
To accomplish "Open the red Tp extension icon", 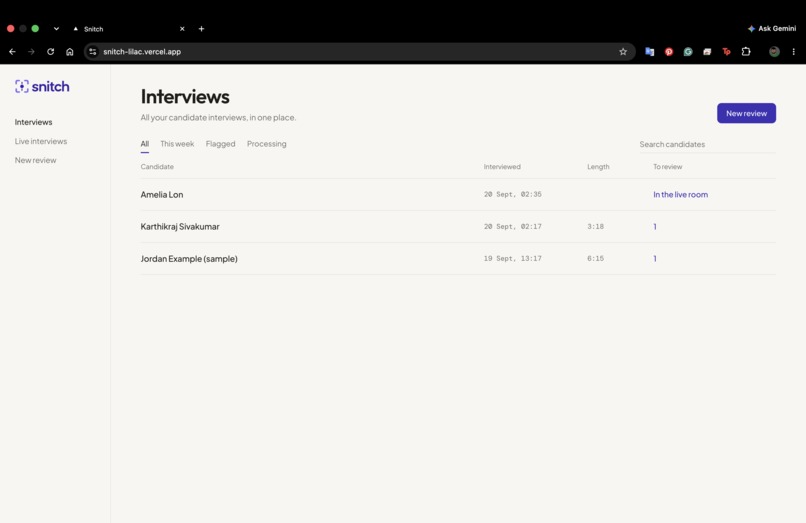I will pos(726,51).
